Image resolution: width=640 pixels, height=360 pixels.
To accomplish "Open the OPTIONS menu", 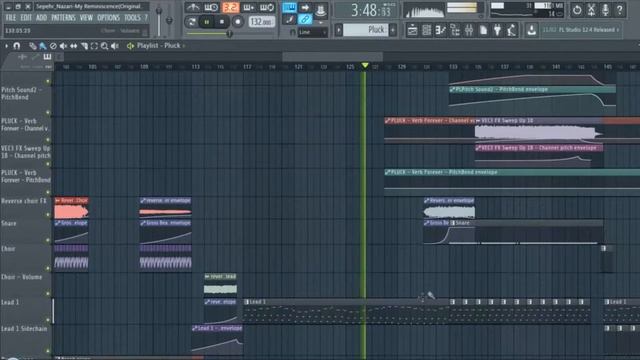I will click(109, 18).
